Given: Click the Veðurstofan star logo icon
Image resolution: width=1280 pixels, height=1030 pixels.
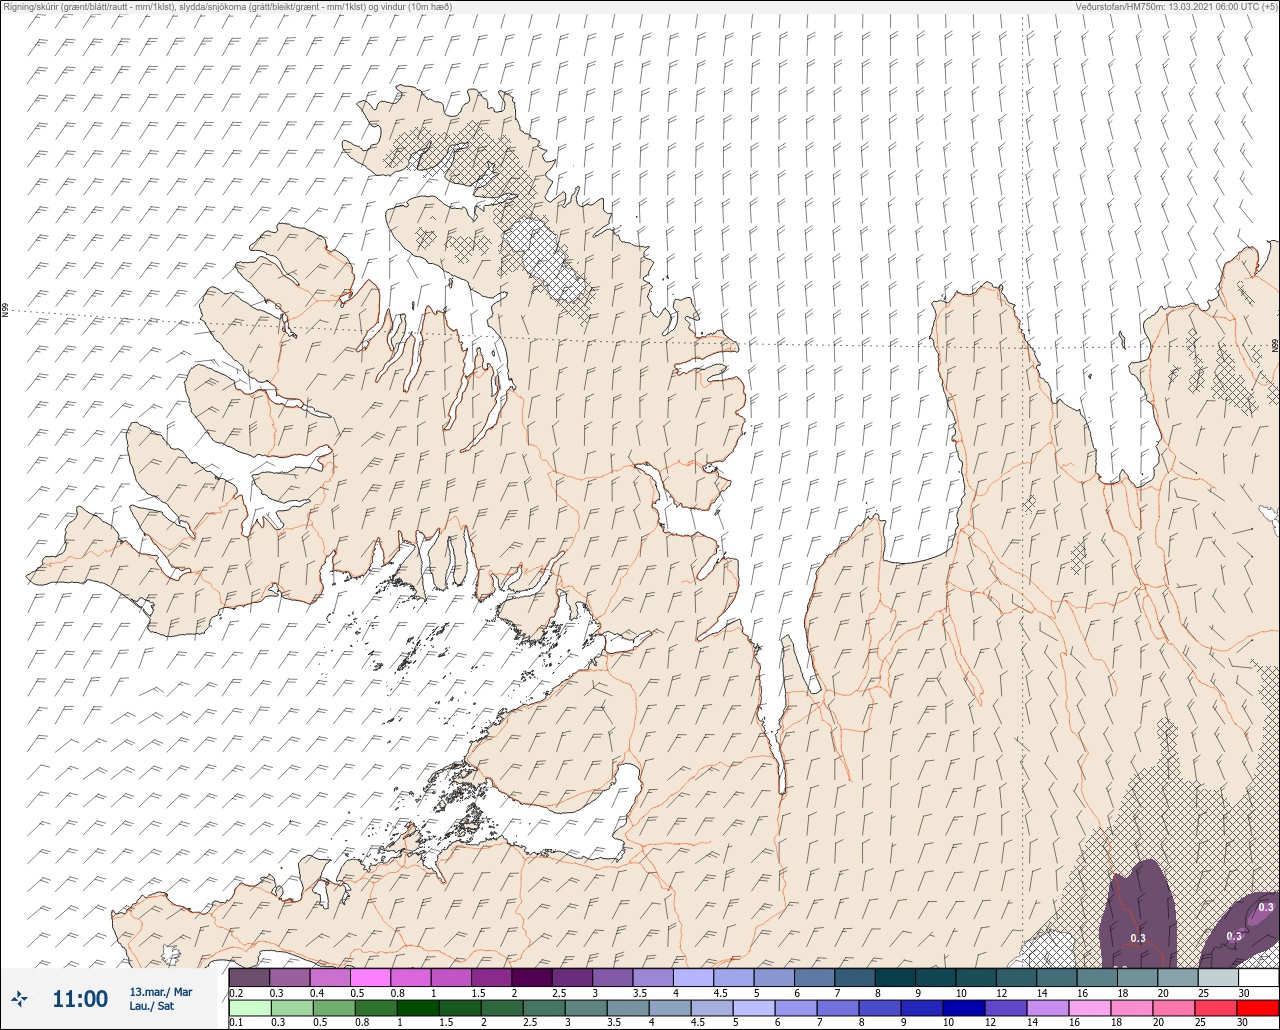Looking at the screenshot, I should 20,998.
